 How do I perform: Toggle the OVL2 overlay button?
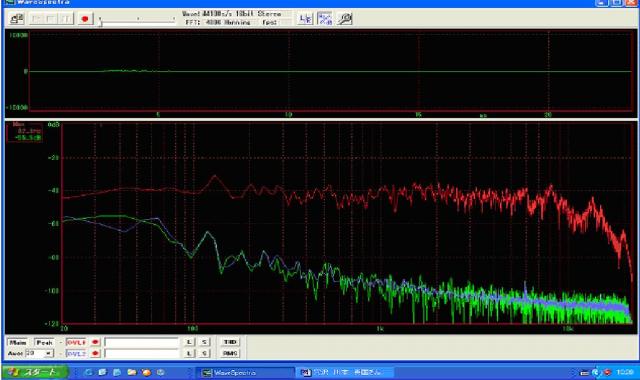pyautogui.click(x=76, y=353)
